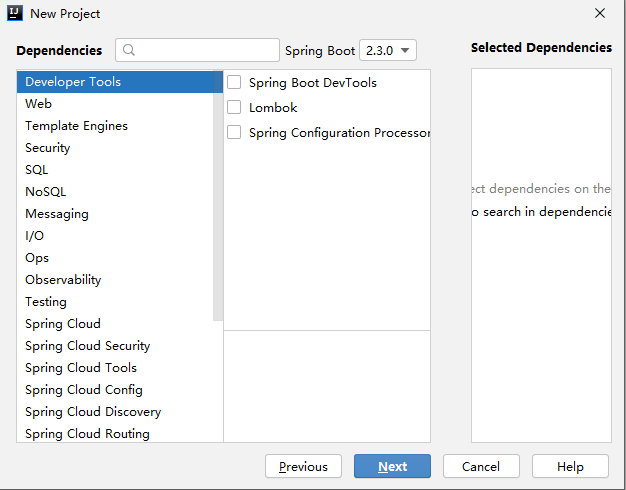Viewport: 626px width, 490px height.
Task: Open the Spring Boot version dropdown
Action: coord(389,50)
